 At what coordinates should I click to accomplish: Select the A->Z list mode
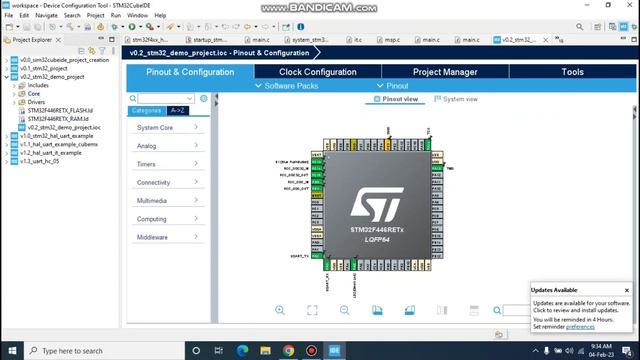click(x=178, y=111)
